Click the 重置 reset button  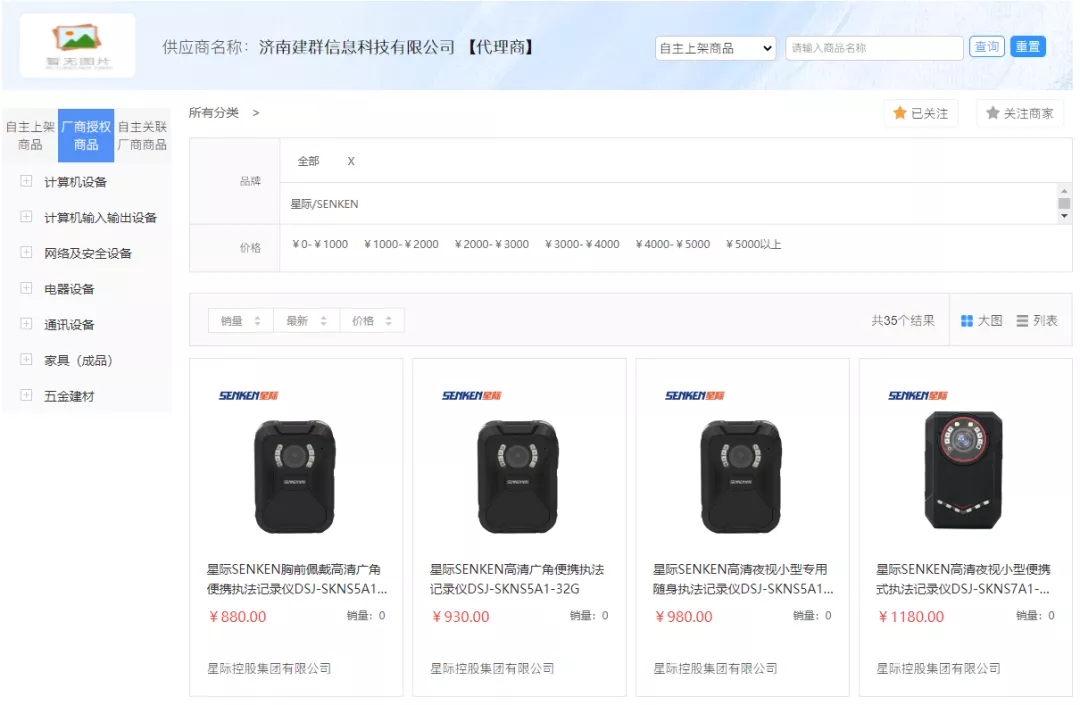(1027, 47)
